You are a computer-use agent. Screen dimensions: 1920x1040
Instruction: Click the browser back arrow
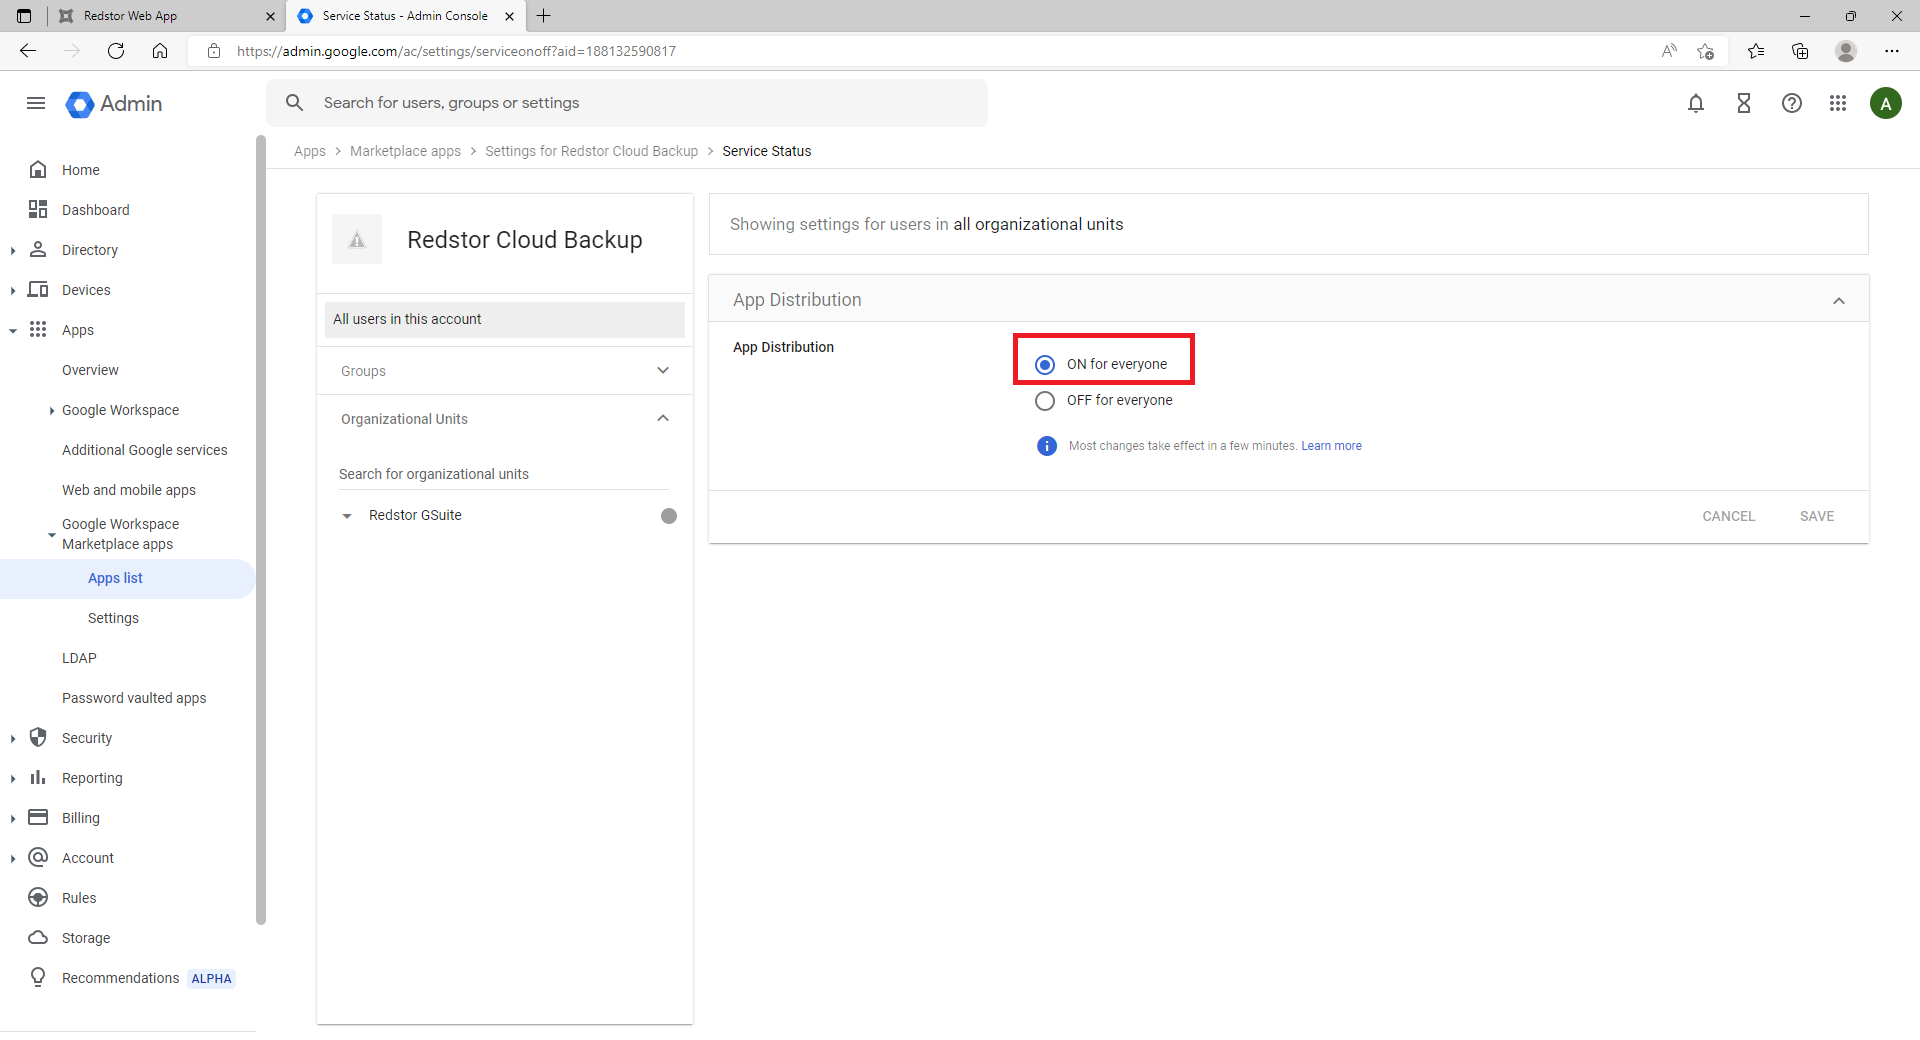[x=28, y=51]
